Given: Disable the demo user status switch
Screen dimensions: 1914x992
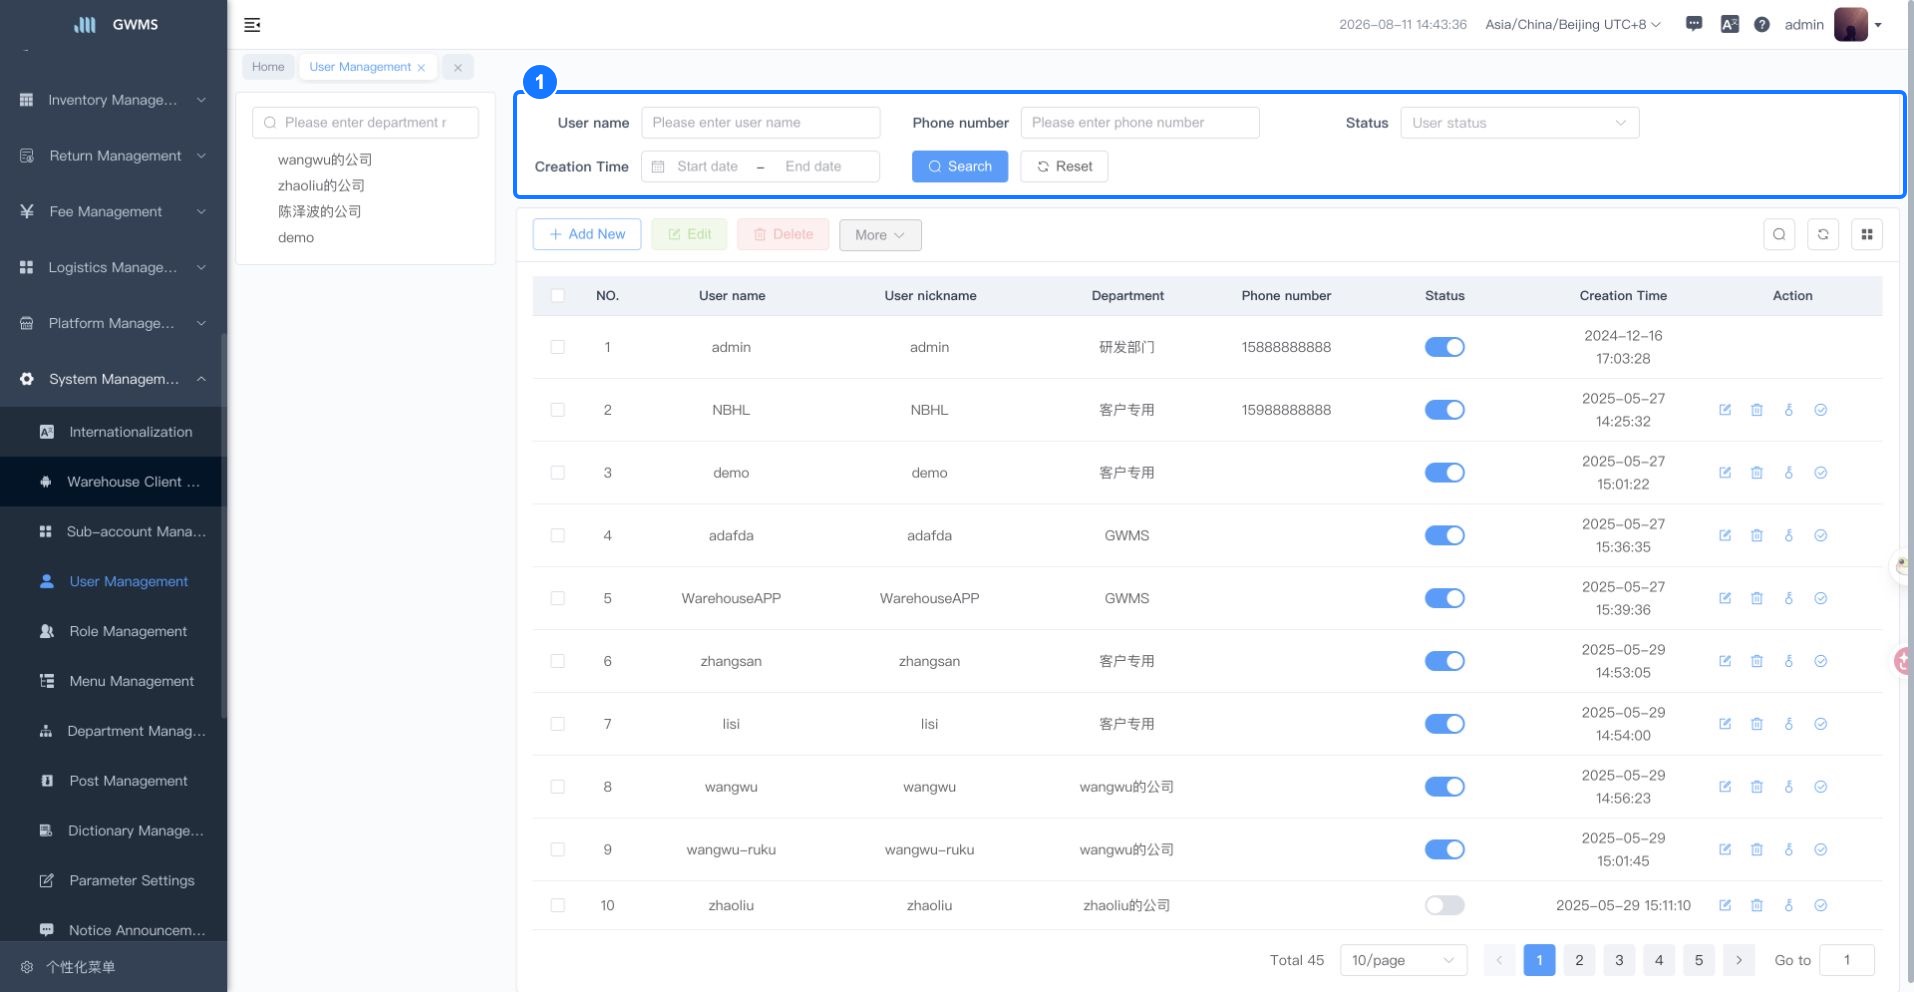Looking at the screenshot, I should pos(1444,473).
